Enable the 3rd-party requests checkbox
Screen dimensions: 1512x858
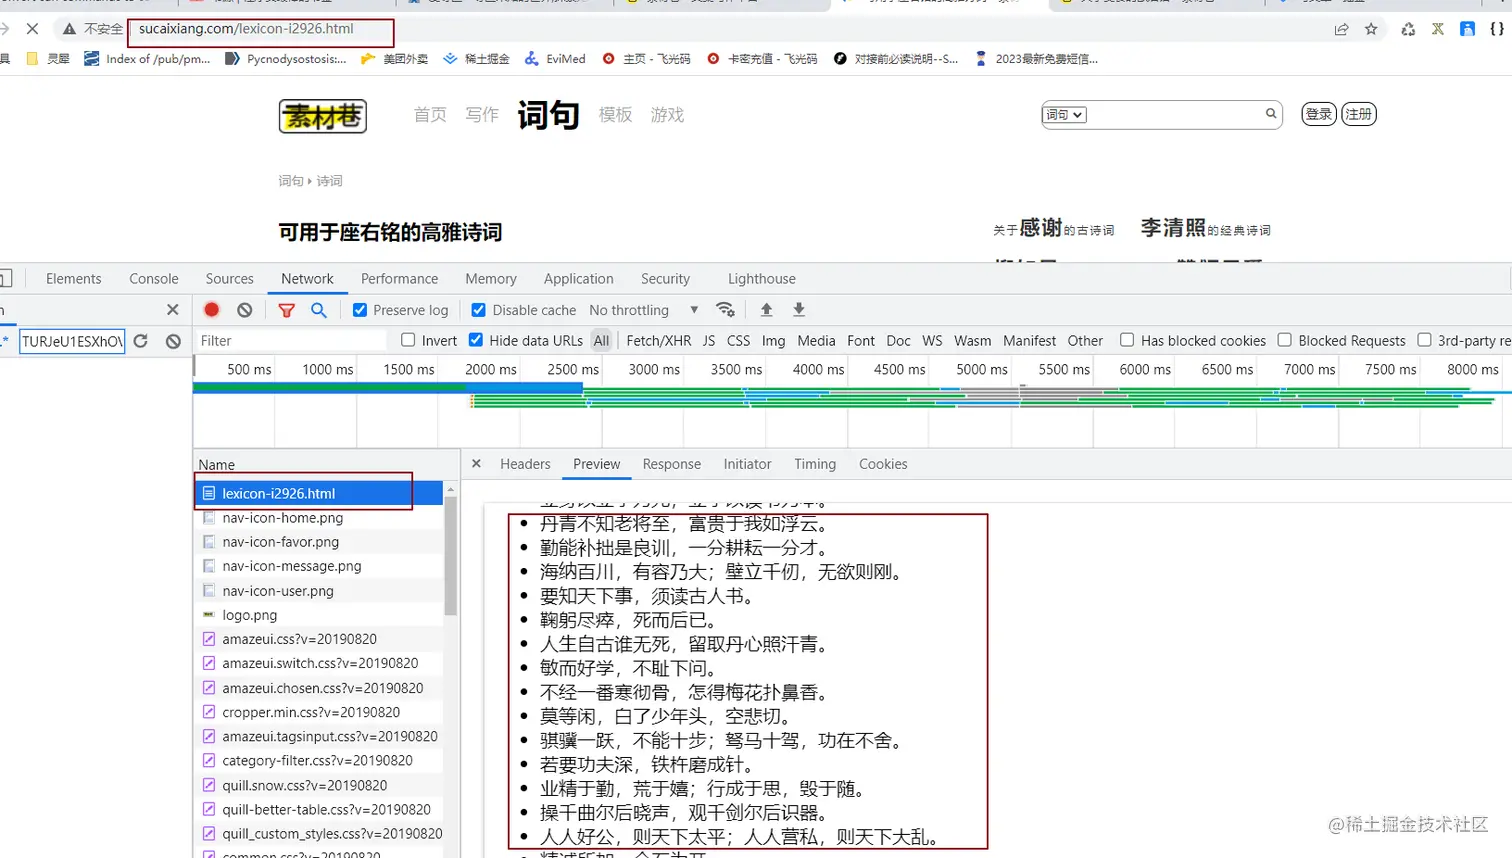(x=1425, y=340)
